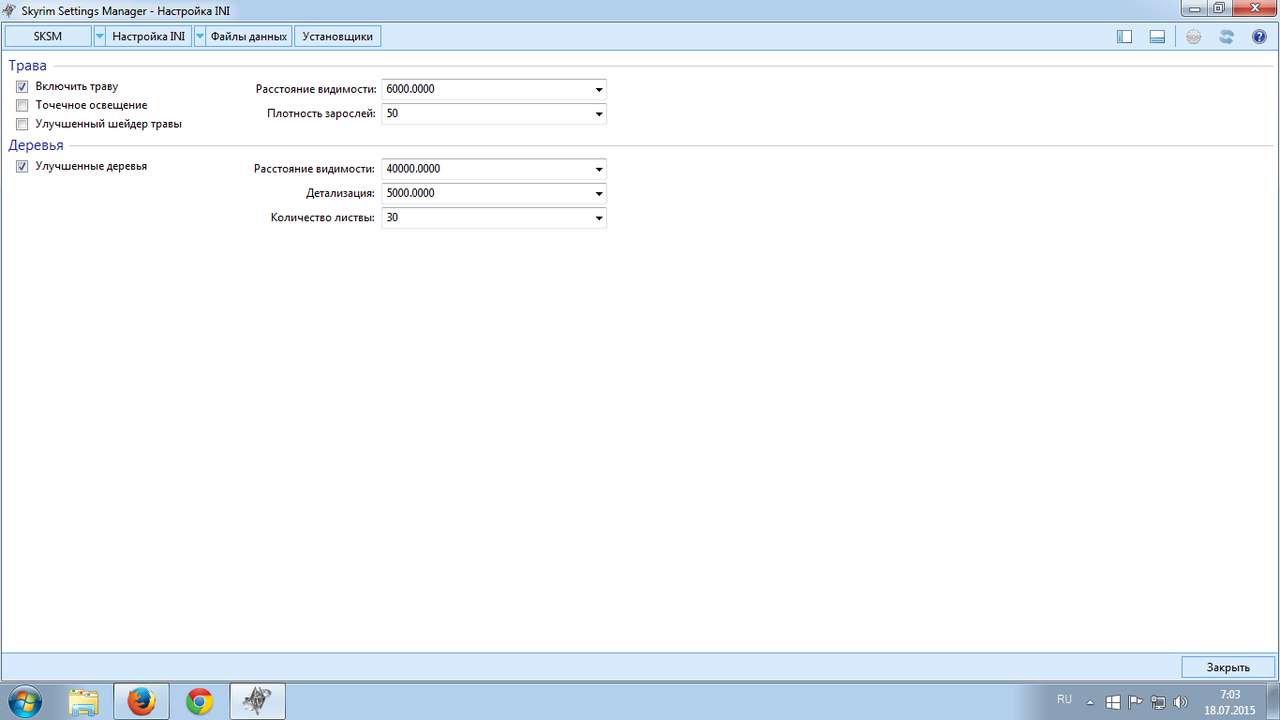The width and height of the screenshot is (1280, 720).
Task: Click the refresh arrows toolbar icon
Action: (1226, 37)
